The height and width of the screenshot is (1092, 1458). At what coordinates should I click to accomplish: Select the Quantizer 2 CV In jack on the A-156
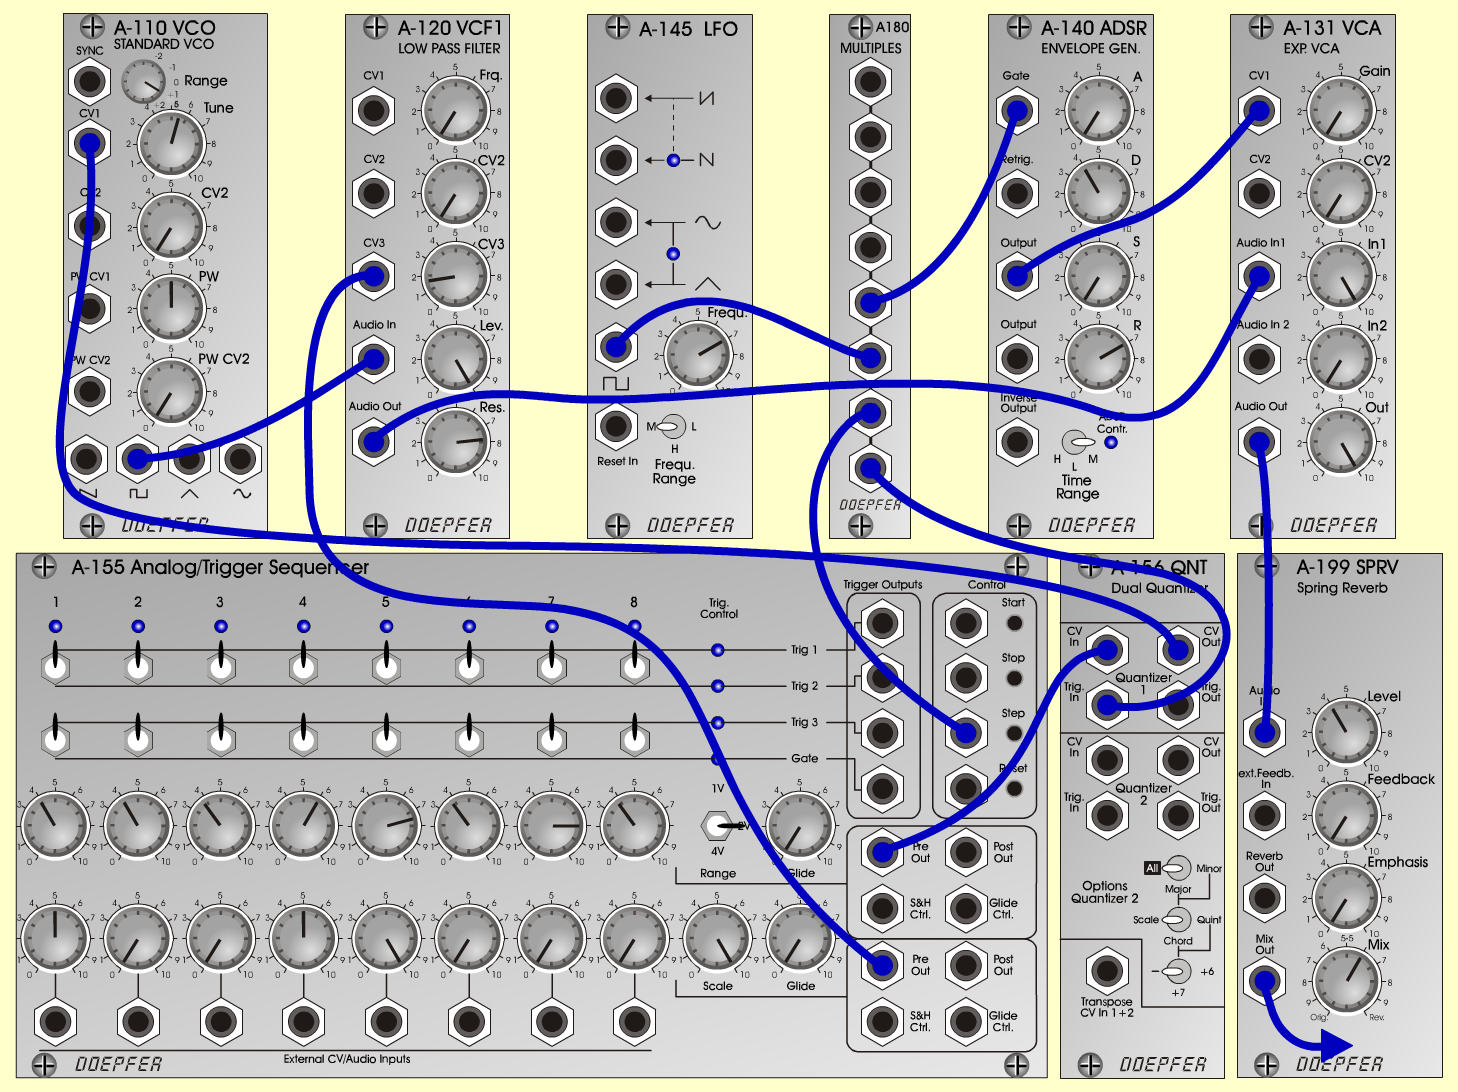click(x=1107, y=760)
